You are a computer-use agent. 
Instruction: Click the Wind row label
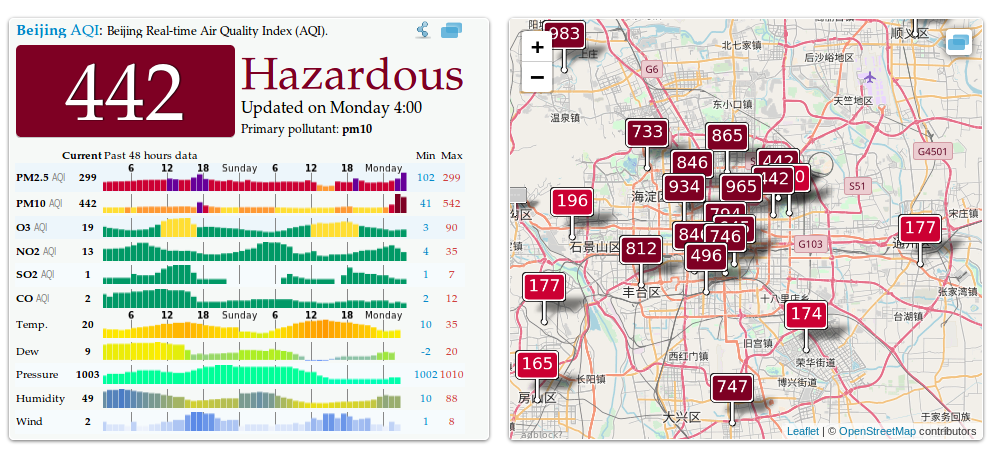click(29, 422)
